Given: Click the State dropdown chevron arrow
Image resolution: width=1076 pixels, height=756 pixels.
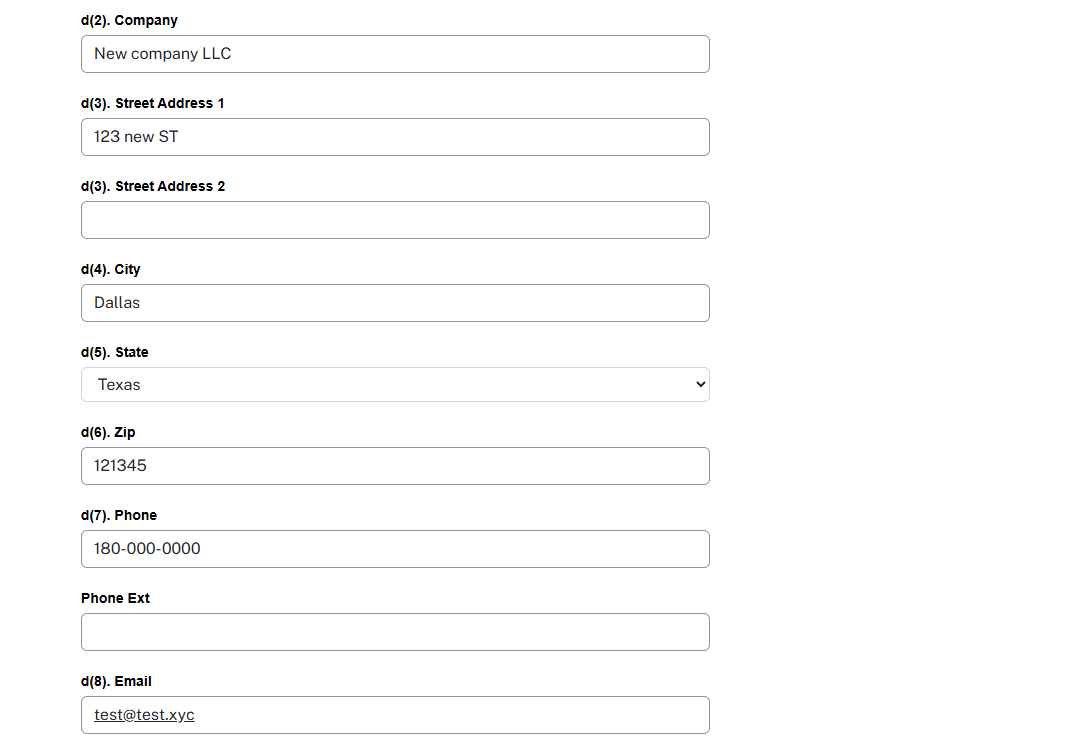Looking at the screenshot, I should (x=700, y=385).
